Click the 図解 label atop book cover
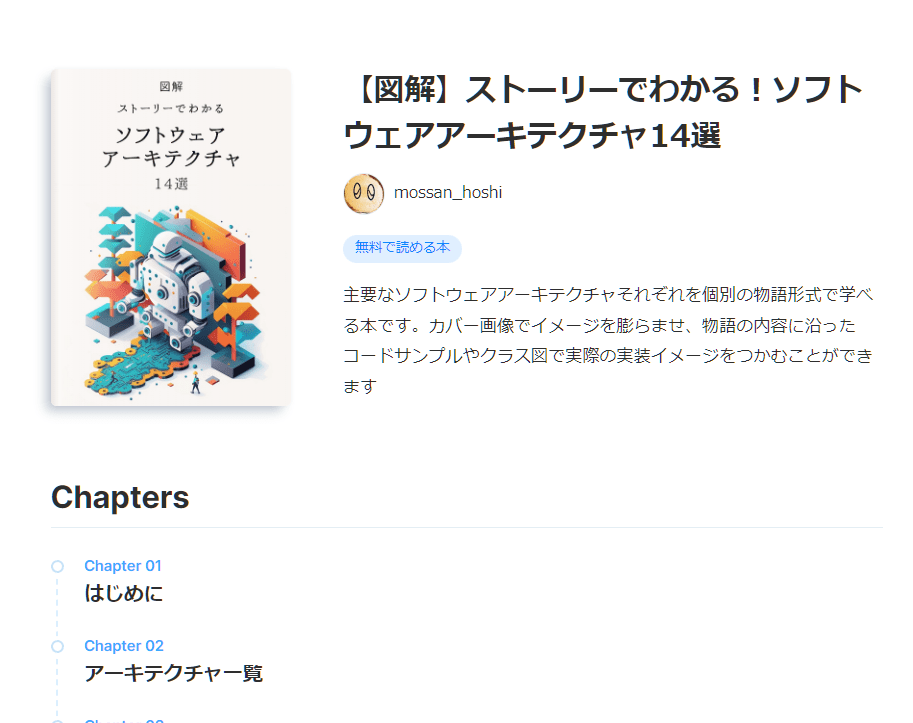The width and height of the screenshot is (913, 723). (171, 87)
